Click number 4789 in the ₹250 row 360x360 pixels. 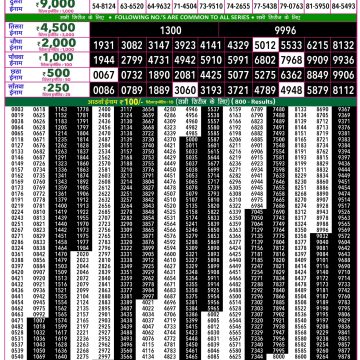(265, 90)
